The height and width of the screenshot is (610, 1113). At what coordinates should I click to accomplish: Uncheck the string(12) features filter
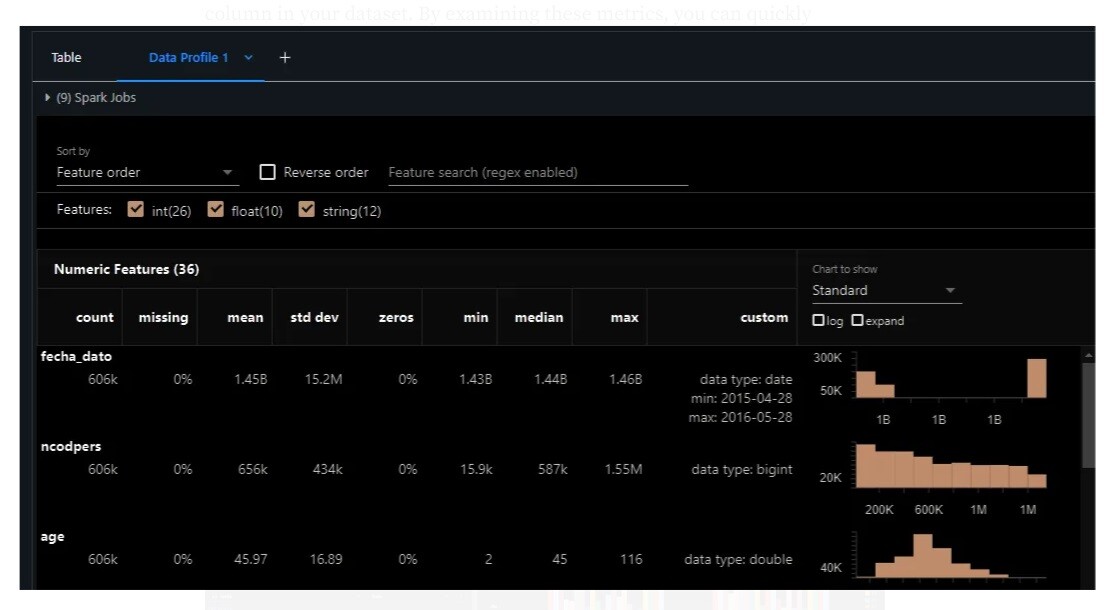coord(307,209)
